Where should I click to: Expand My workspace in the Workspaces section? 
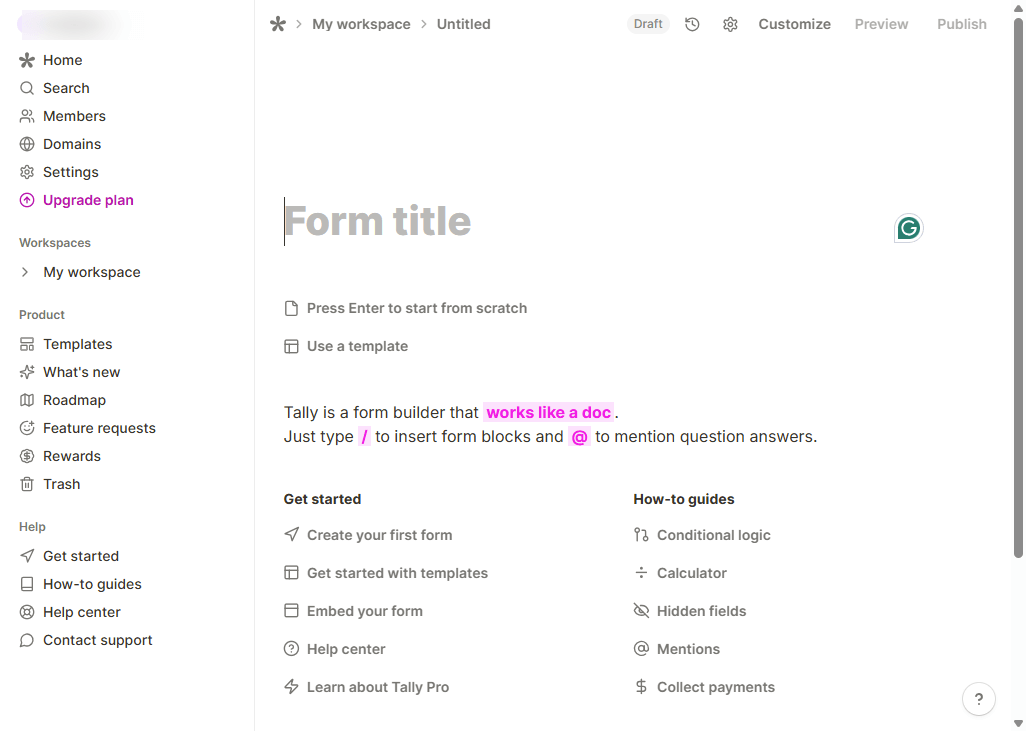coord(24,272)
